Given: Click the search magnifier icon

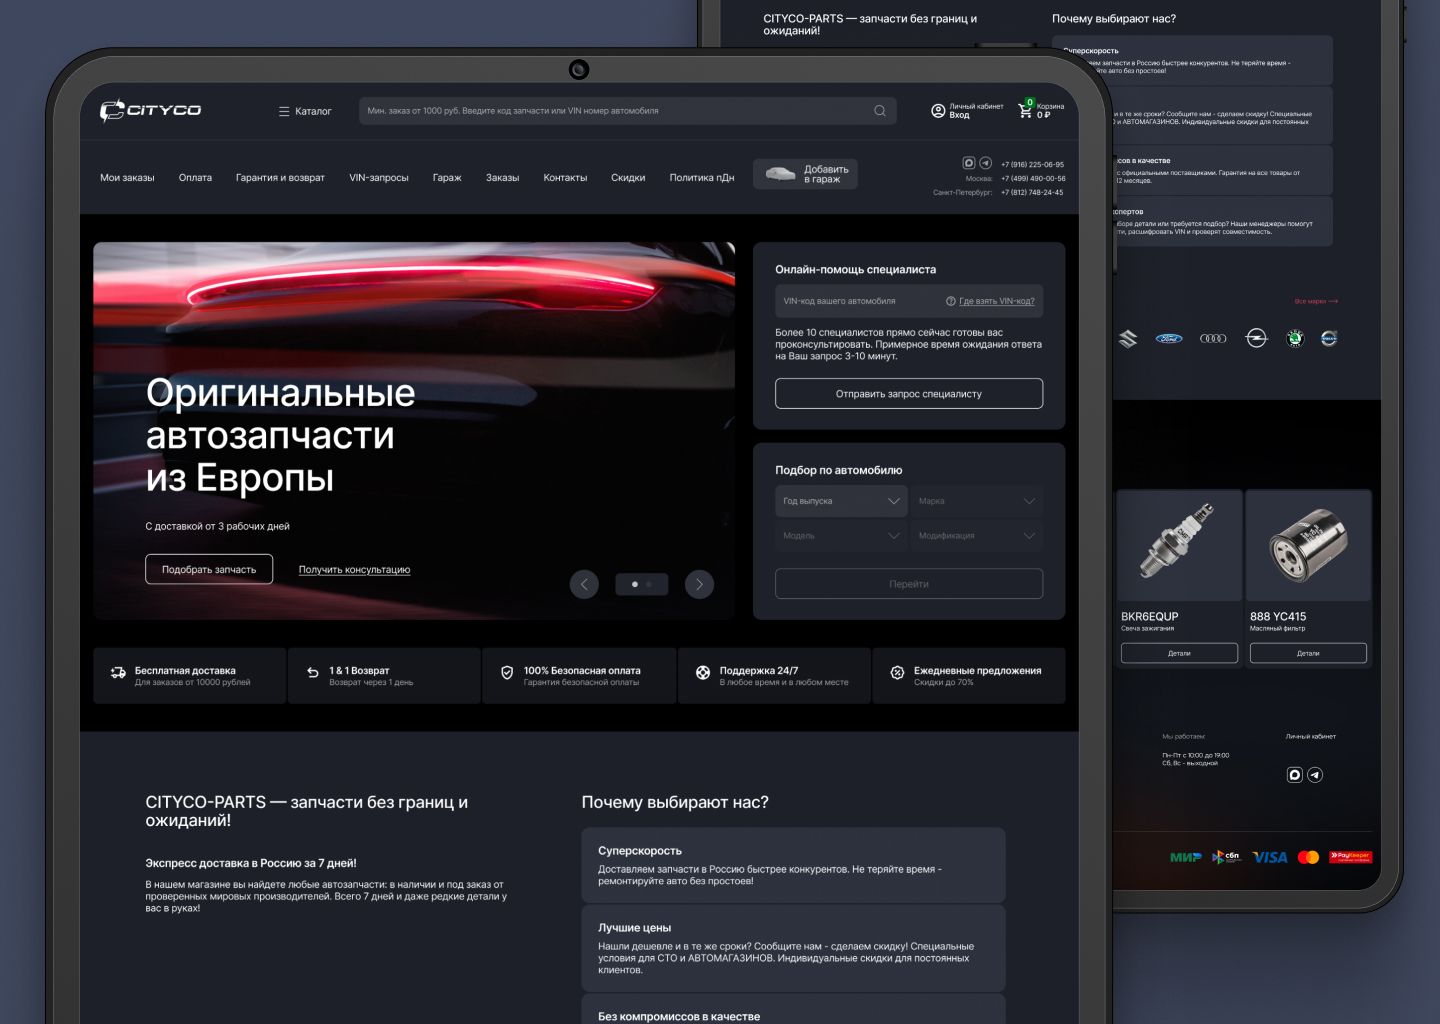Looking at the screenshot, I should point(880,111).
